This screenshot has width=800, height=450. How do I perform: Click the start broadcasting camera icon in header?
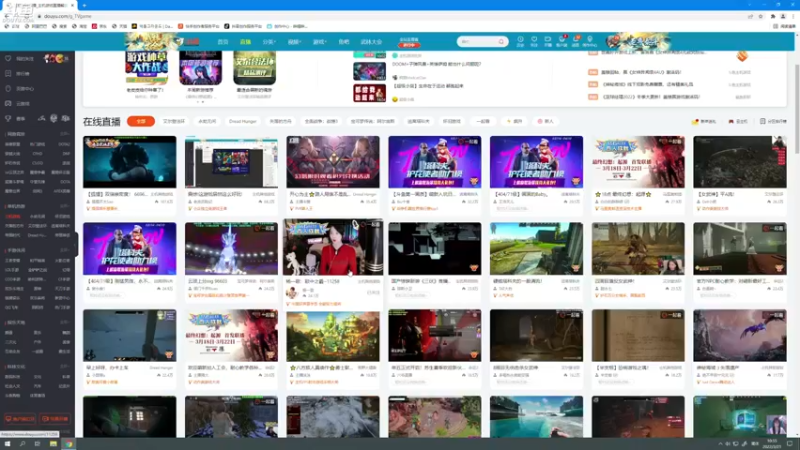(547, 41)
